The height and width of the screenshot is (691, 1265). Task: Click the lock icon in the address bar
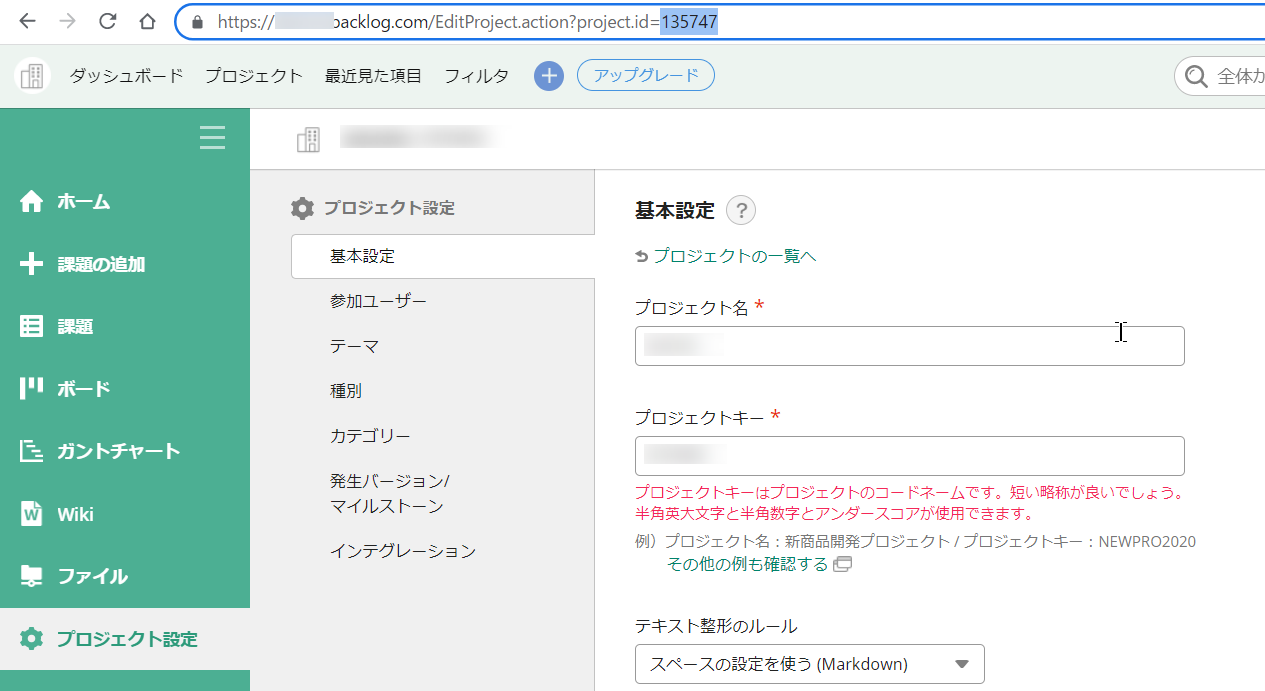point(198,22)
